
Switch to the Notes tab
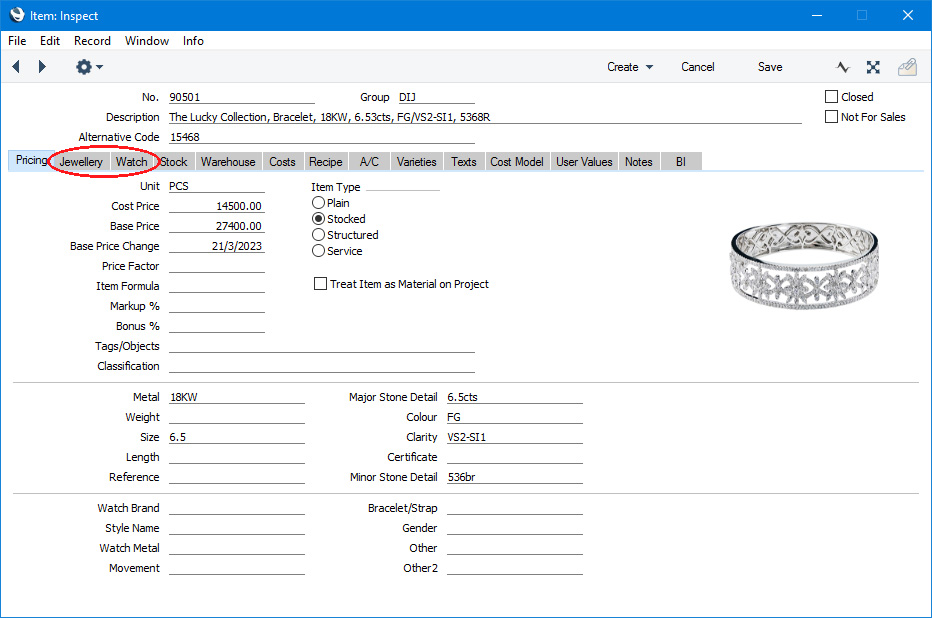tap(639, 162)
